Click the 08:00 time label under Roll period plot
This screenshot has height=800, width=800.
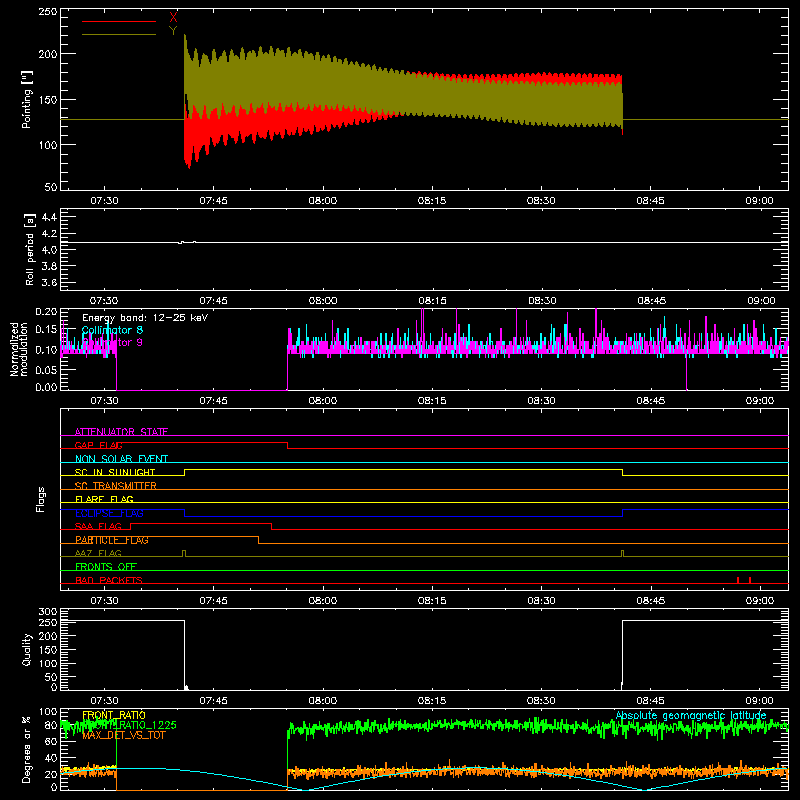tap(322, 301)
